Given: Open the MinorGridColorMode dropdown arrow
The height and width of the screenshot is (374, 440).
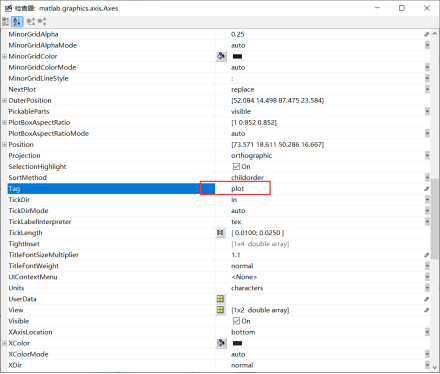Looking at the screenshot, I should (x=427, y=67).
